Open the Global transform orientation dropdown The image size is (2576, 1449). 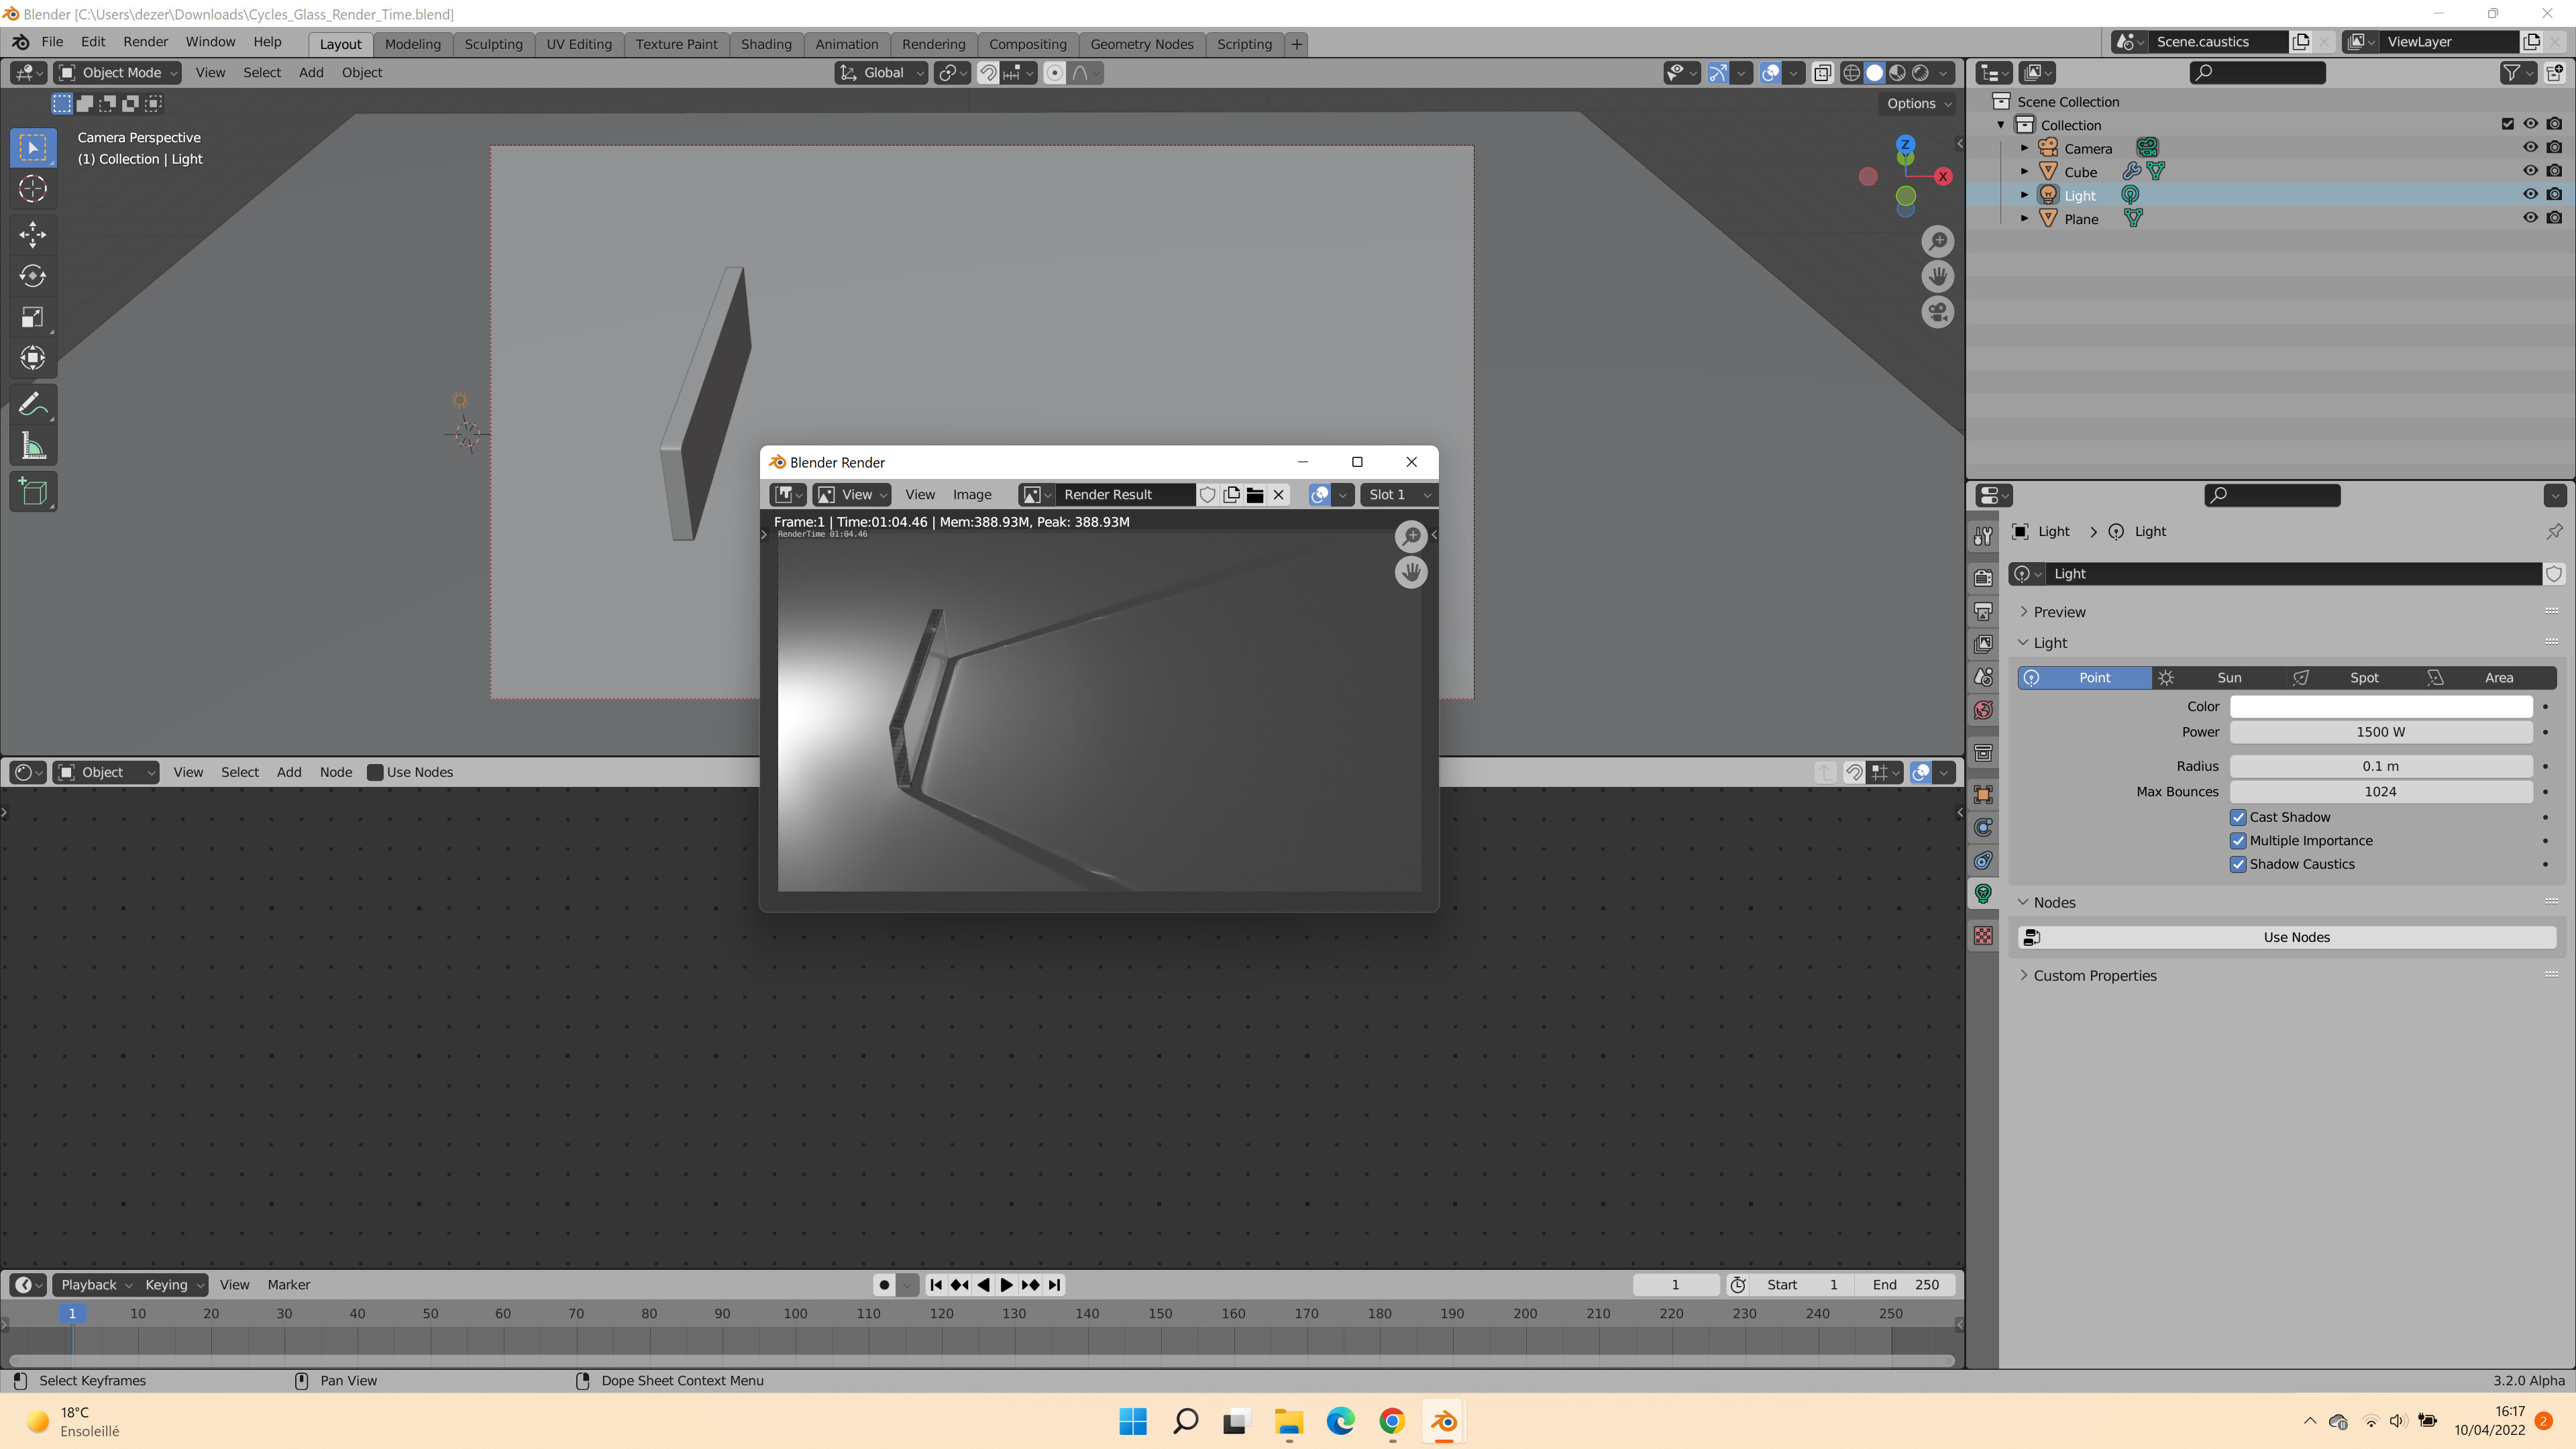pyautogui.click(x=882, y=72)
